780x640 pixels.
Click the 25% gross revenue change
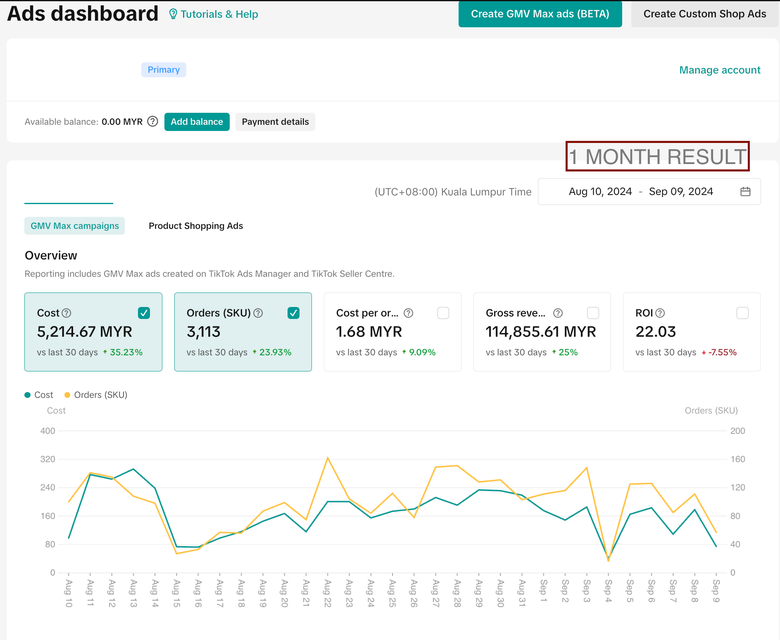click(568, 352)
